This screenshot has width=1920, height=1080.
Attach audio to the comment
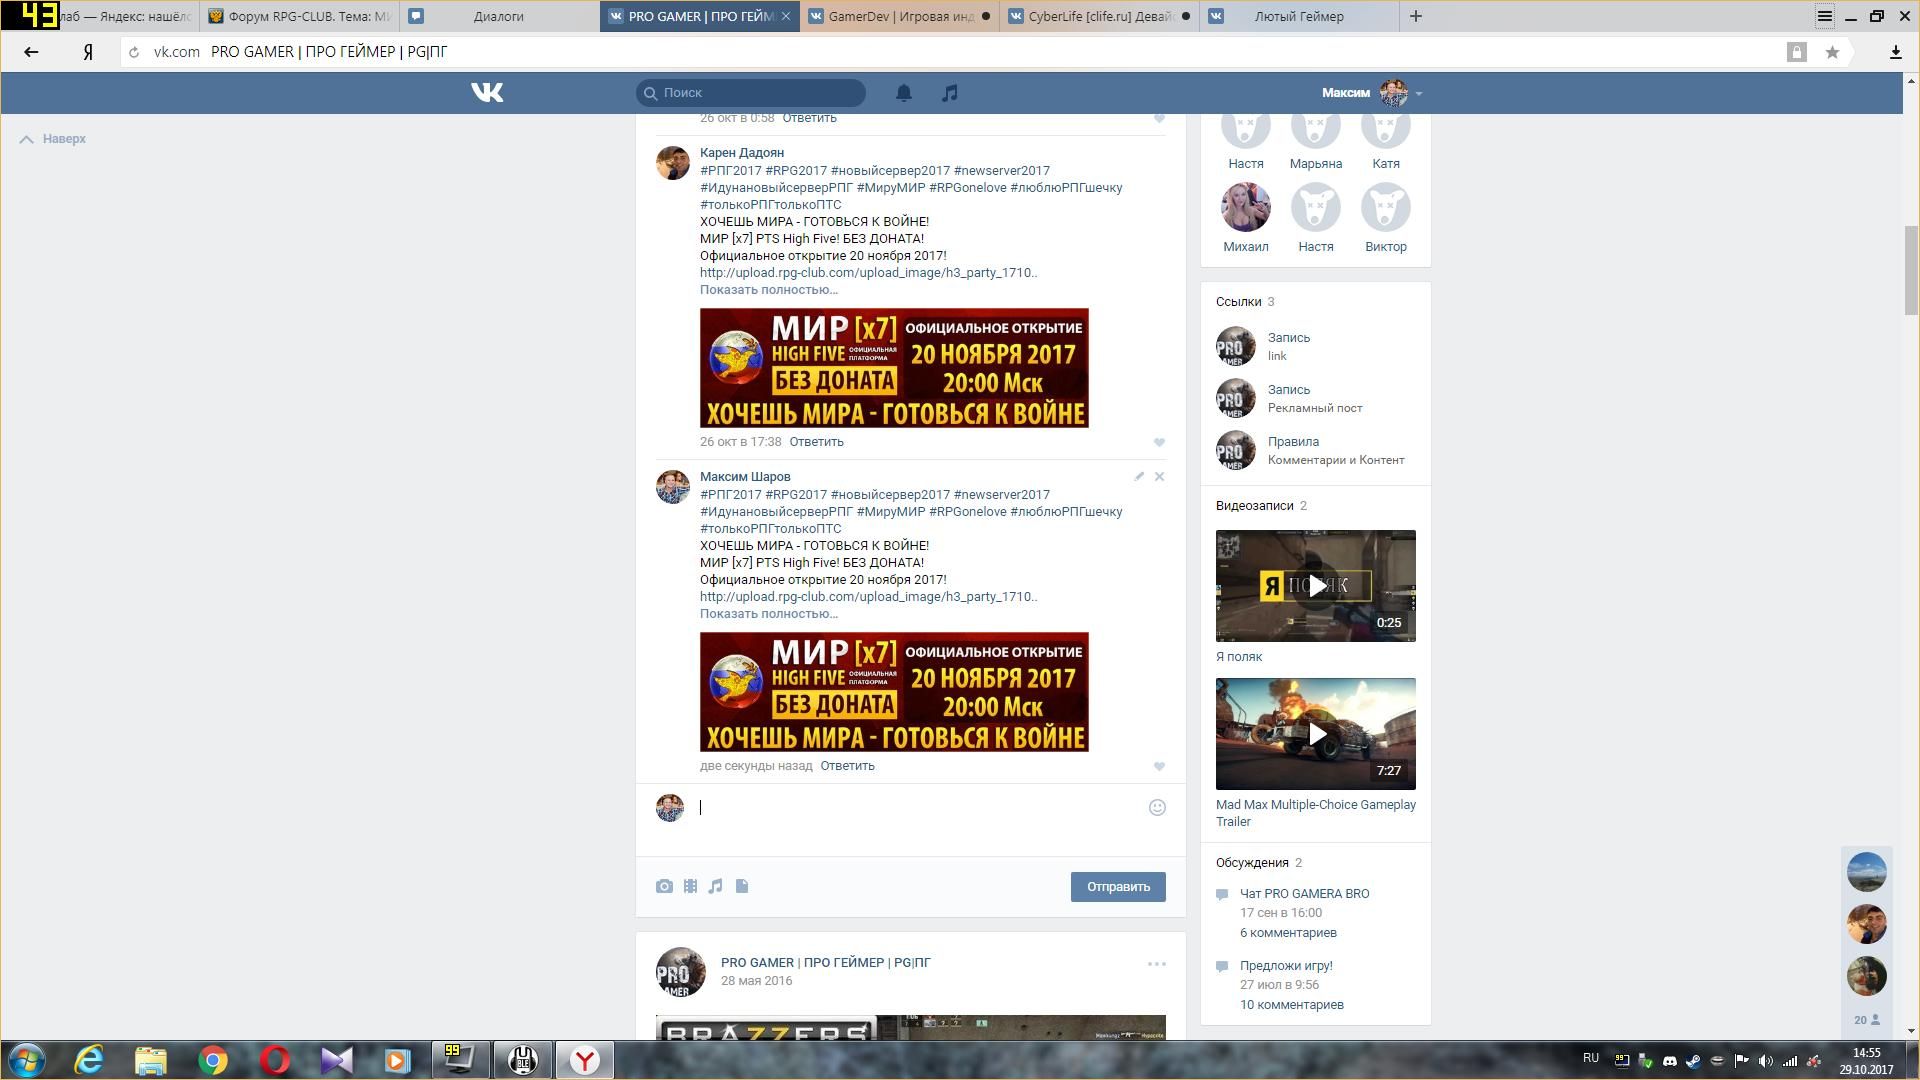pyautogui.click(x=715, y=886)
